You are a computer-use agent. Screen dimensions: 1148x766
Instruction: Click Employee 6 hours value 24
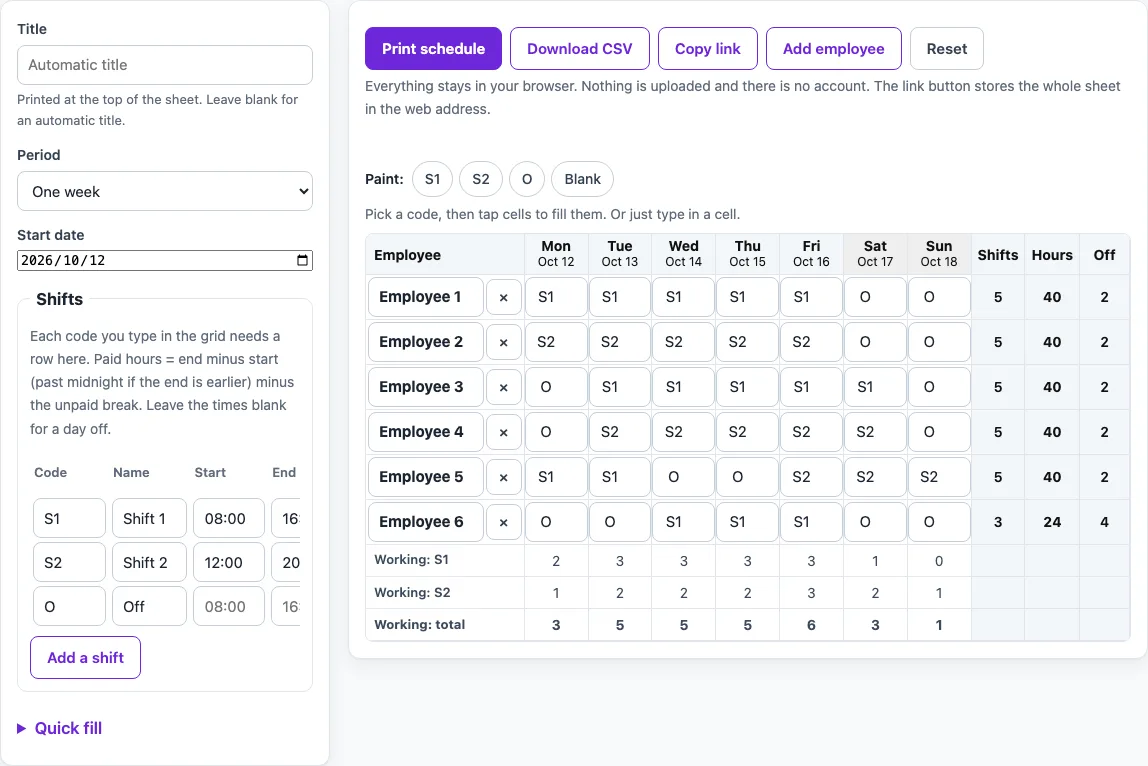click(x=1052, y=522)
